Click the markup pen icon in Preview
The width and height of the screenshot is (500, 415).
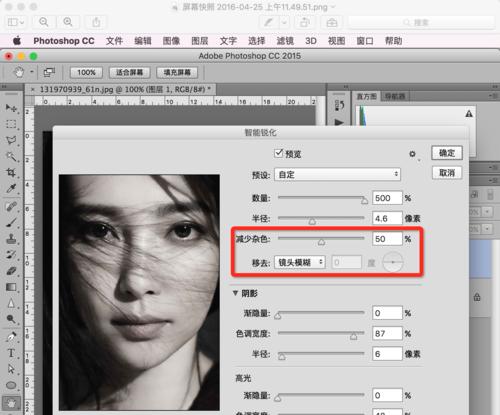coord(268,22)
